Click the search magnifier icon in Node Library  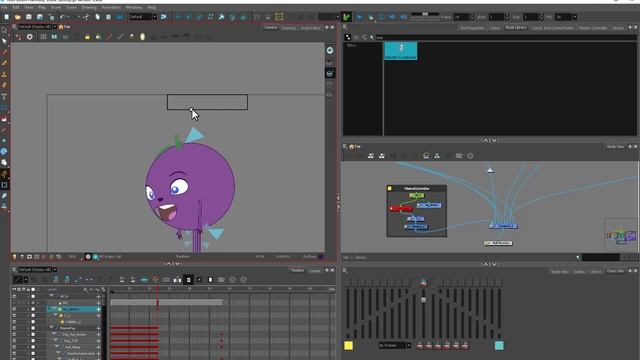coord(372,37)
